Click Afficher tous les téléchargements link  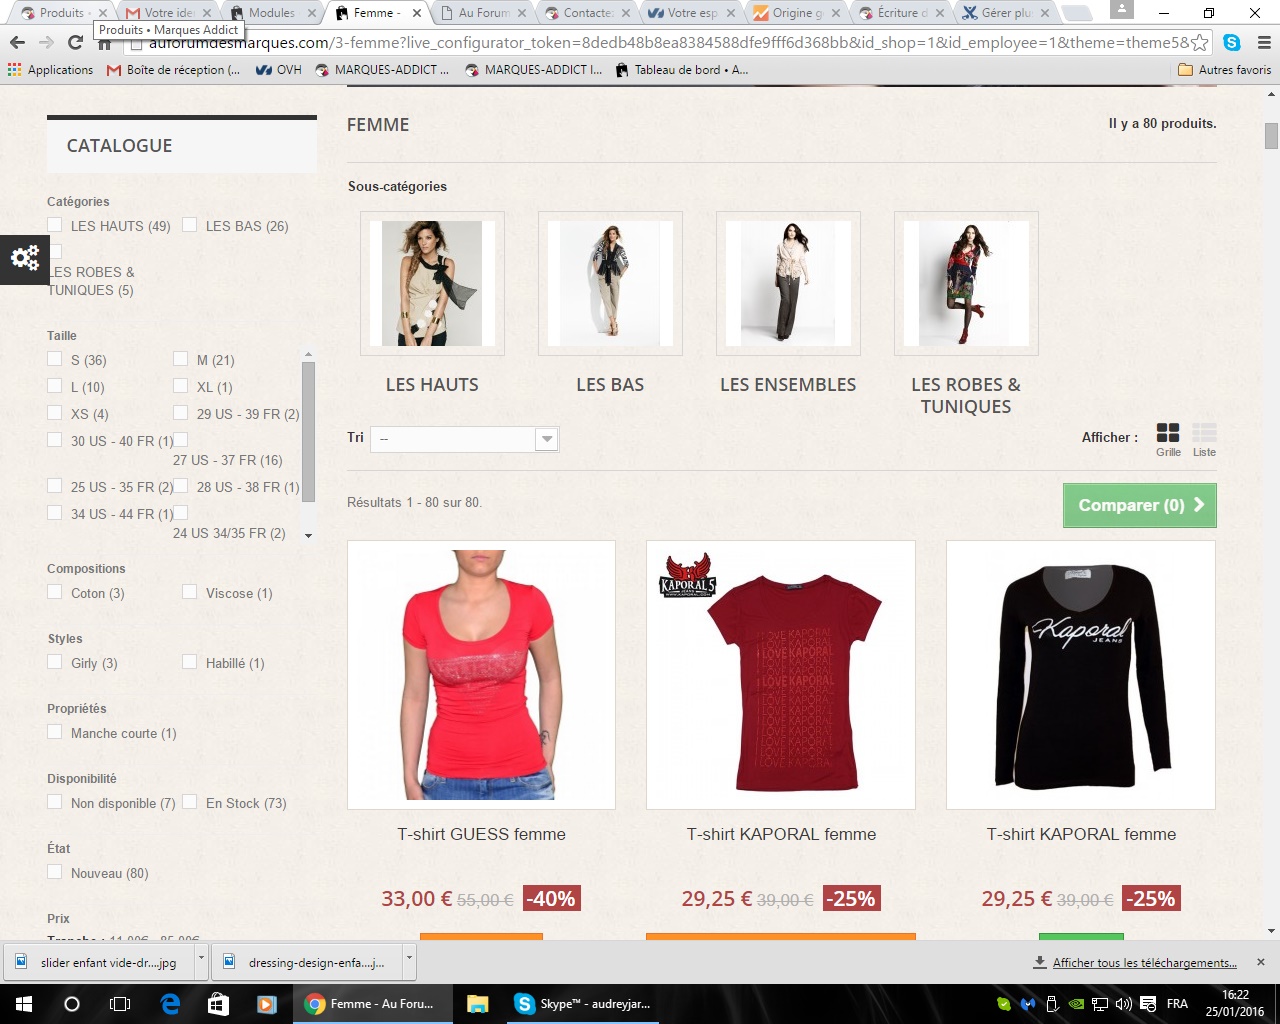pos(1144,963)
